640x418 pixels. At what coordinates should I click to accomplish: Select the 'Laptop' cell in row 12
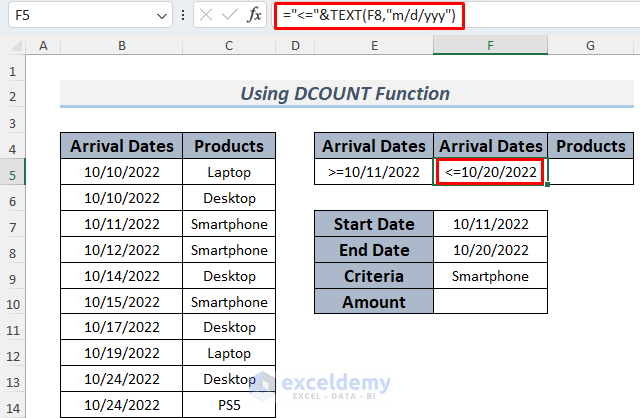229,353
